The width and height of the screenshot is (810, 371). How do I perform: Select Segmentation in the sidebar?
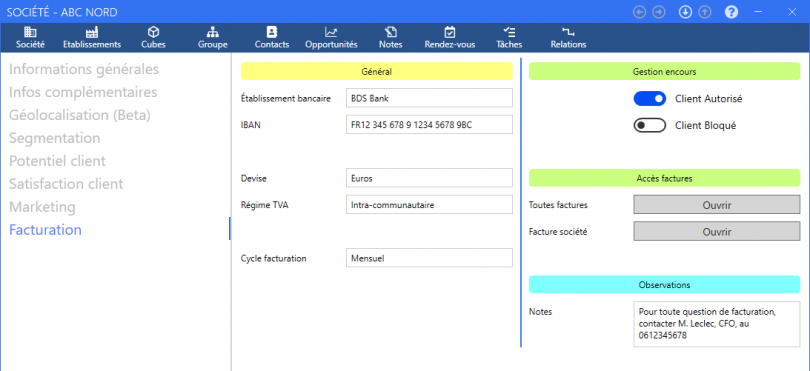point(55,138)
